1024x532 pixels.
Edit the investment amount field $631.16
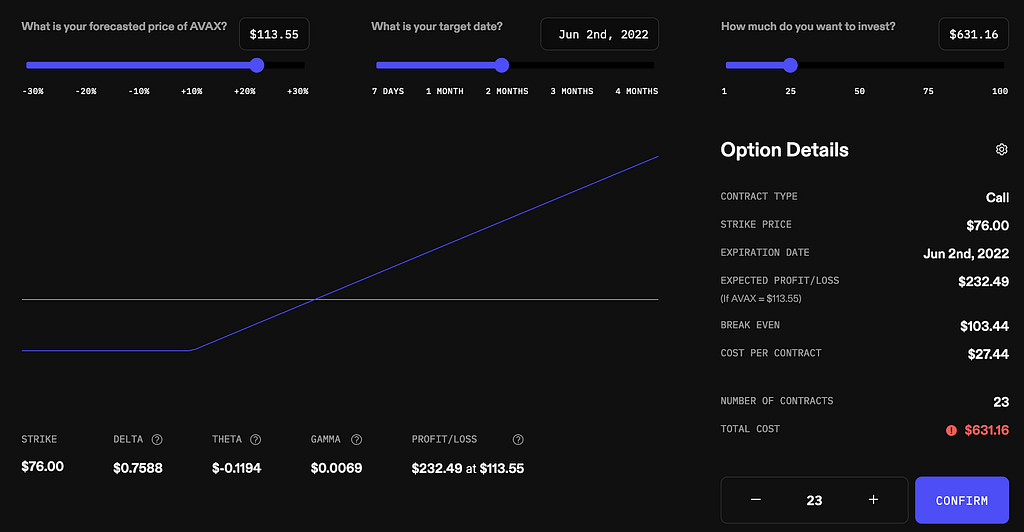tap(974, 34)
